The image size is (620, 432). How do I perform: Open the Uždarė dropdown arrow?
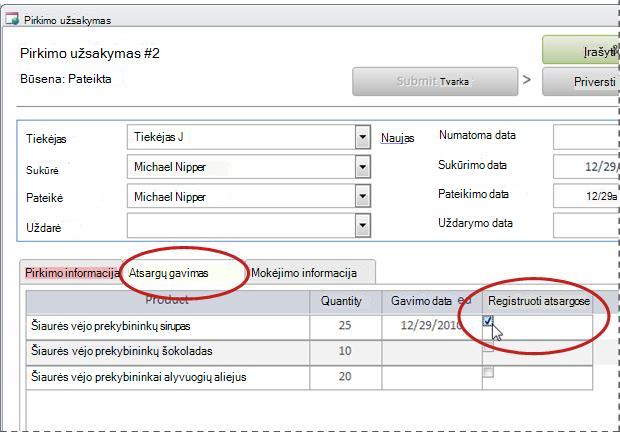(x=363, y=225)
